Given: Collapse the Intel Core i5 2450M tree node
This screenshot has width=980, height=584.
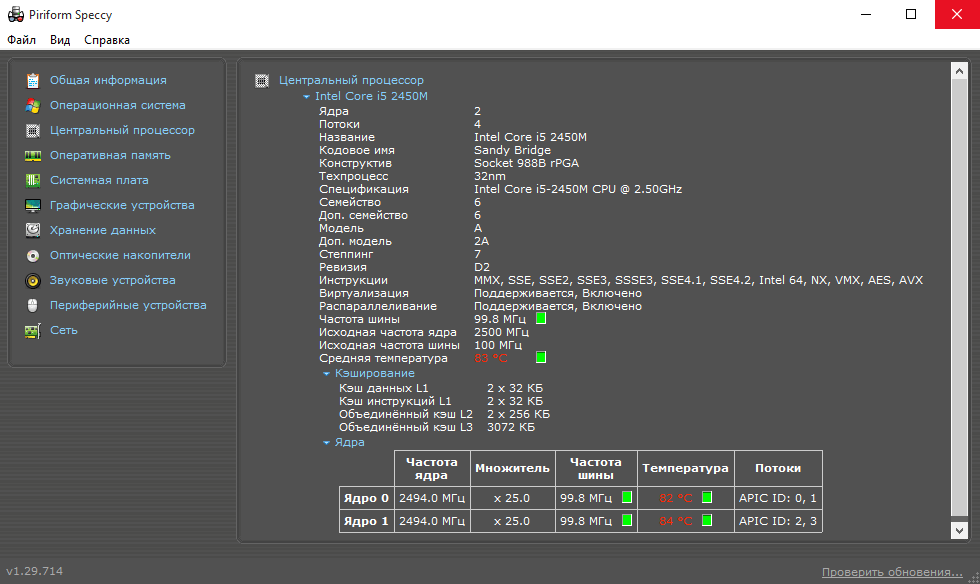Looking at the screenshot, I should (x=306, y=96).
